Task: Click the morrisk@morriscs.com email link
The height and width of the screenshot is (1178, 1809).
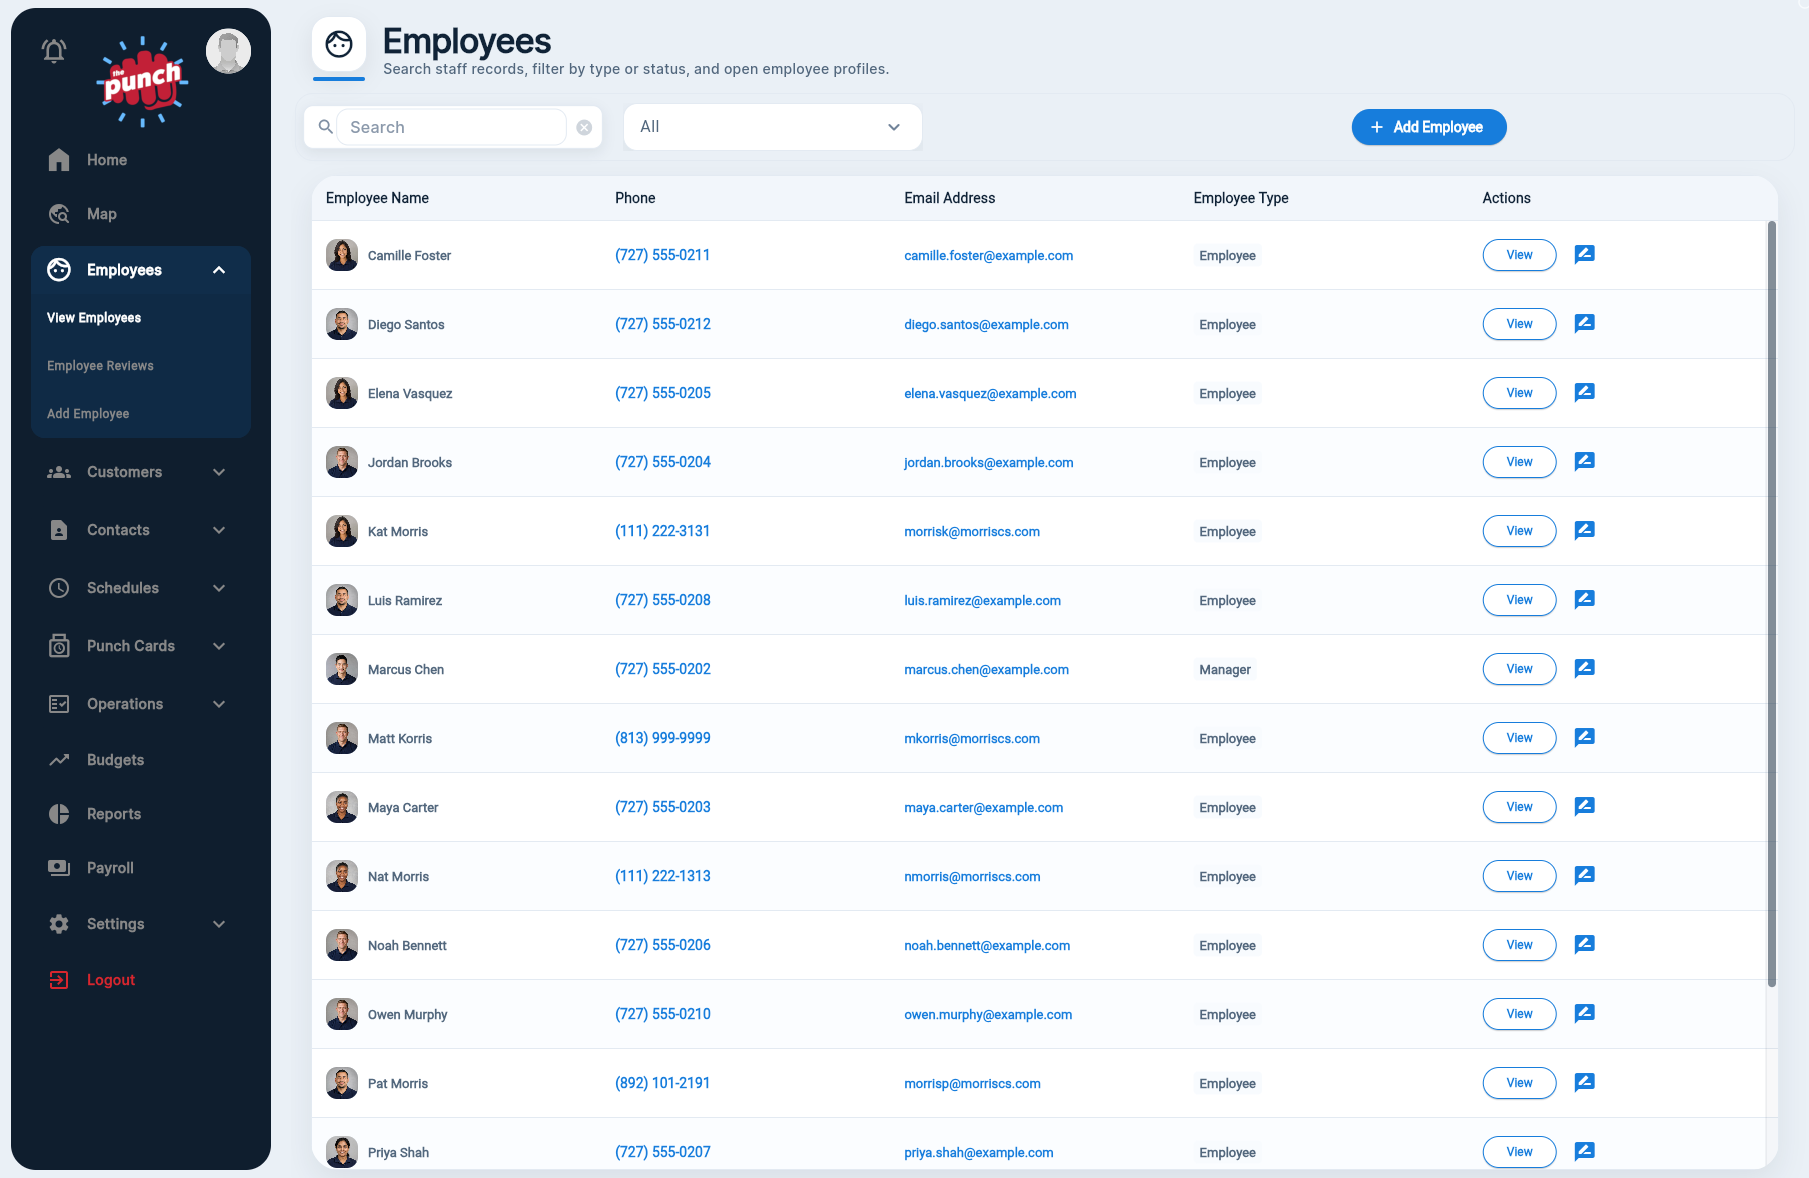Action: click(x=972, y=532)
